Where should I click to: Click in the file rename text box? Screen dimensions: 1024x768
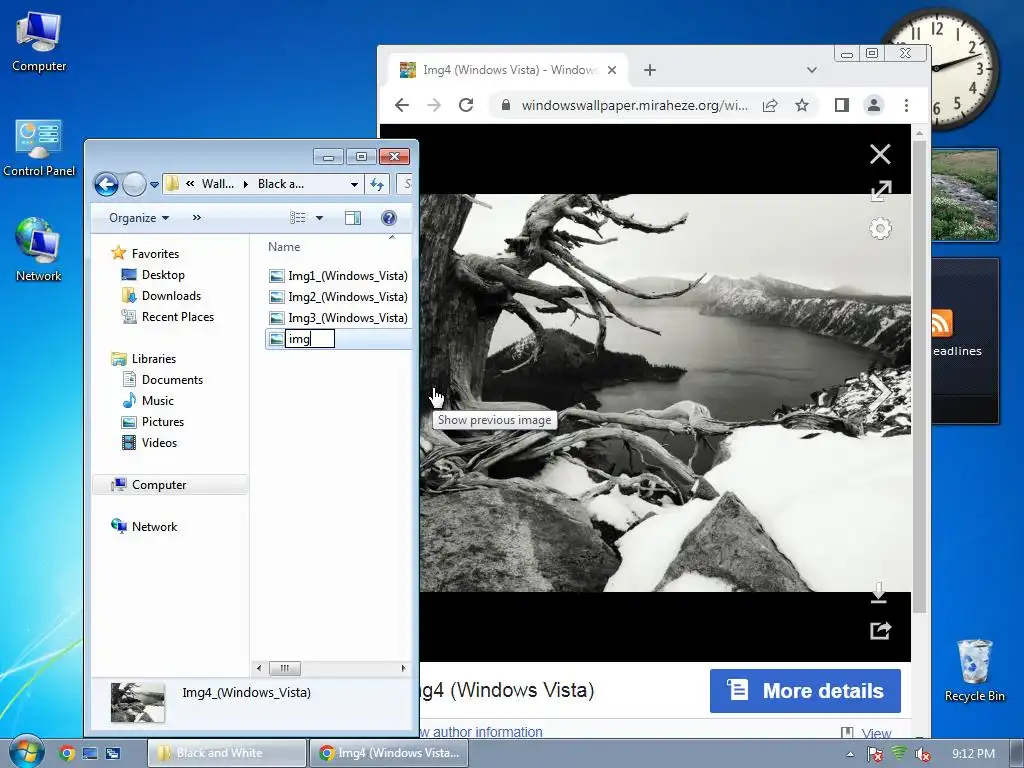pyautogui.click(x=310, y=338)
